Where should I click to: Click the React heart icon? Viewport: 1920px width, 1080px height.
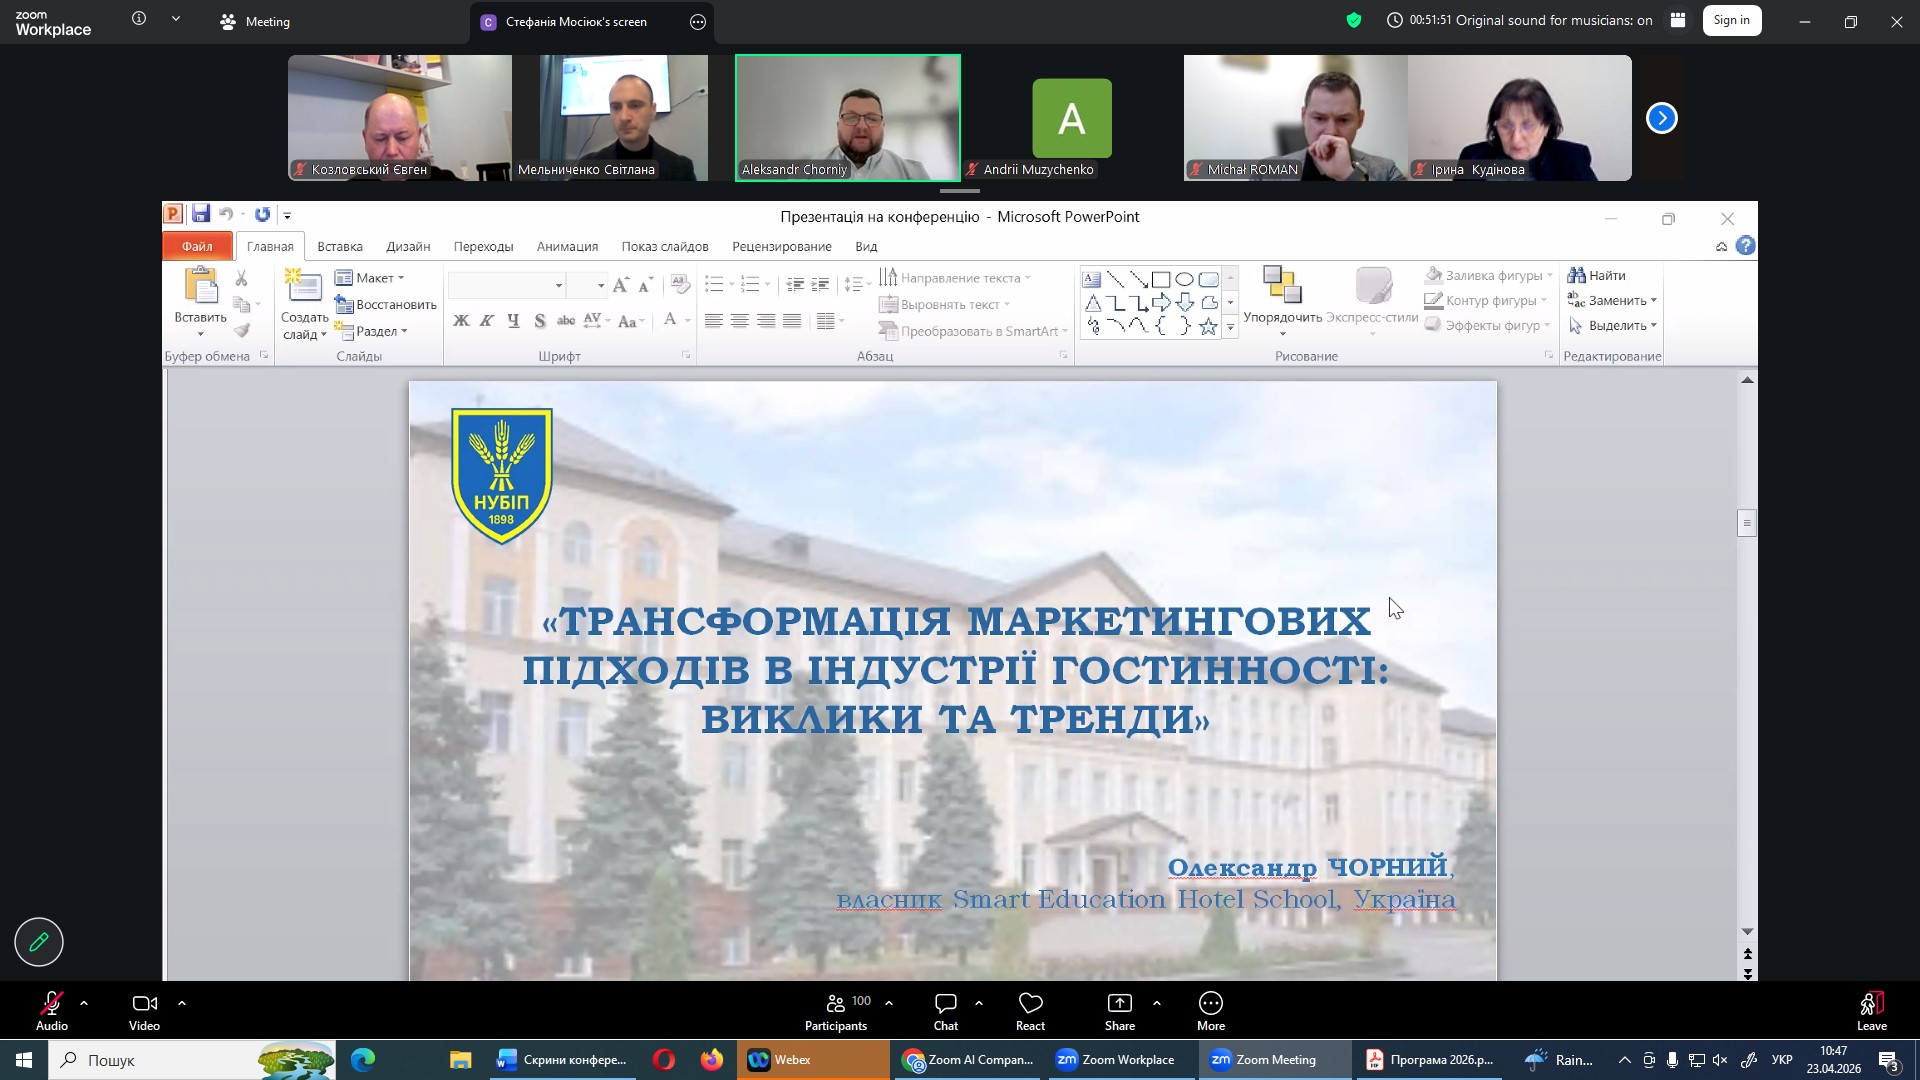1030,1004
